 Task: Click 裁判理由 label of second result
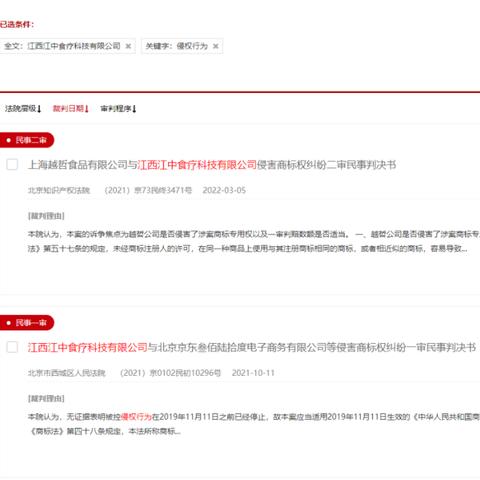(x=46, y=399)
